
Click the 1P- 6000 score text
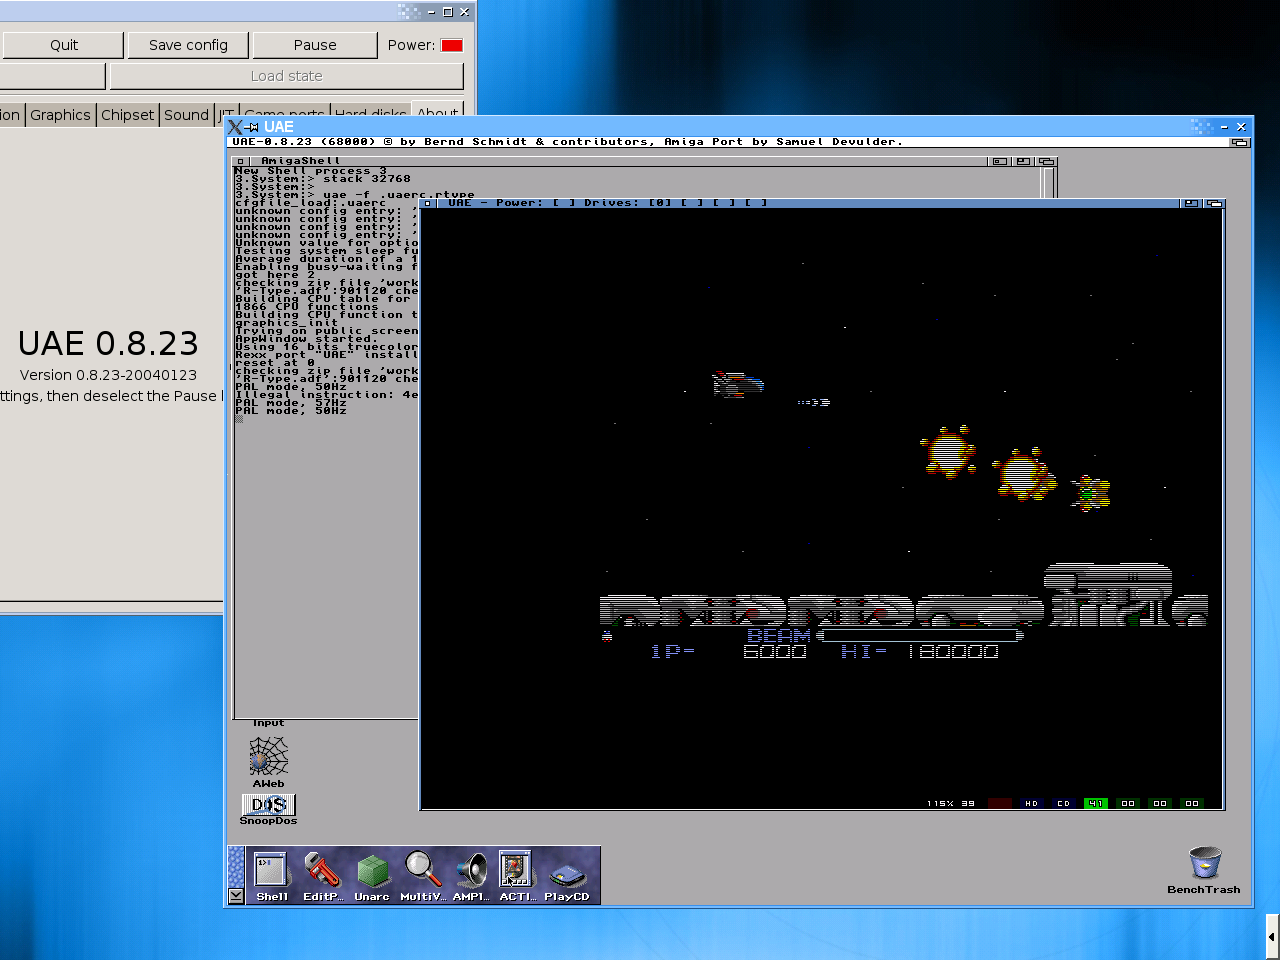point(728,651)
